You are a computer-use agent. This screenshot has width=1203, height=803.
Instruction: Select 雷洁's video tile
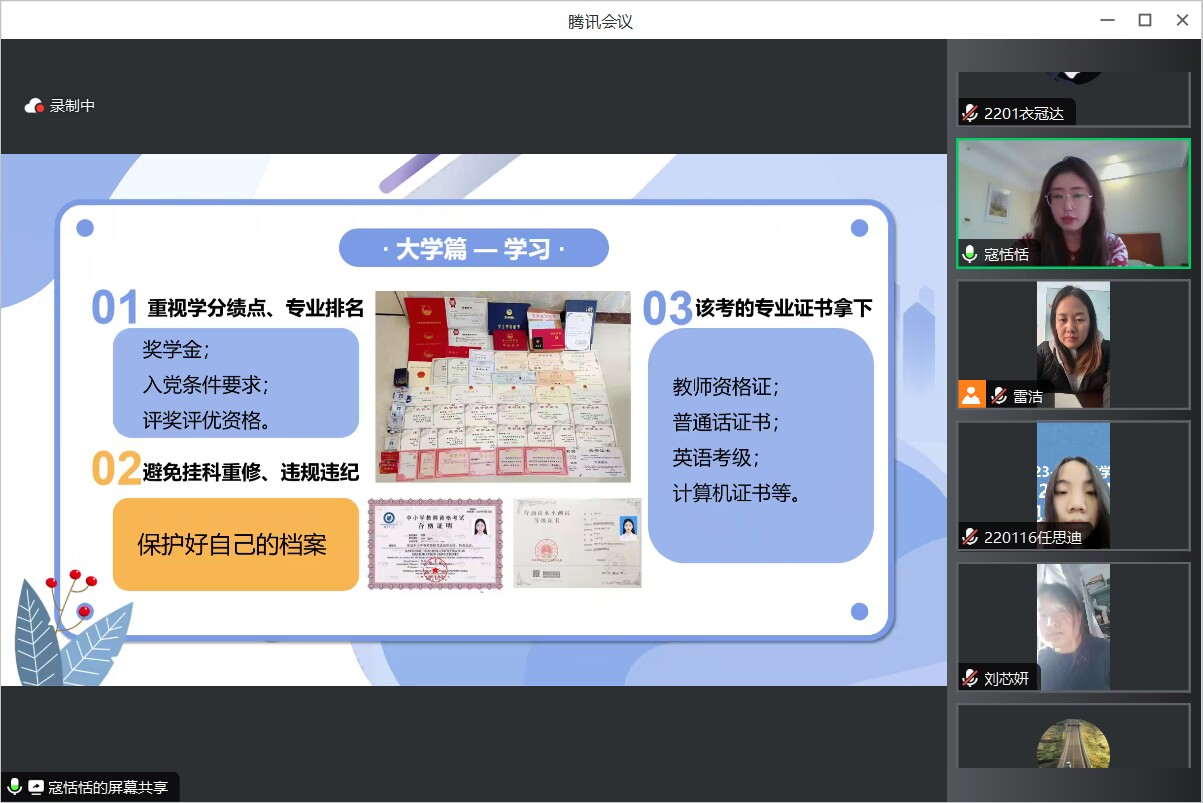click(x=1074, y=344)
